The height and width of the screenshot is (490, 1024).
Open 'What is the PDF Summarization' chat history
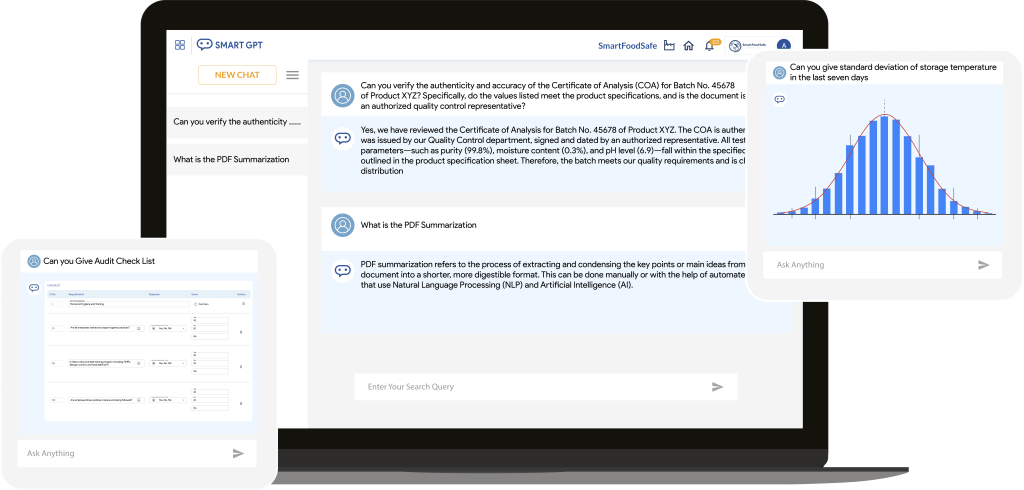point(231,159)
